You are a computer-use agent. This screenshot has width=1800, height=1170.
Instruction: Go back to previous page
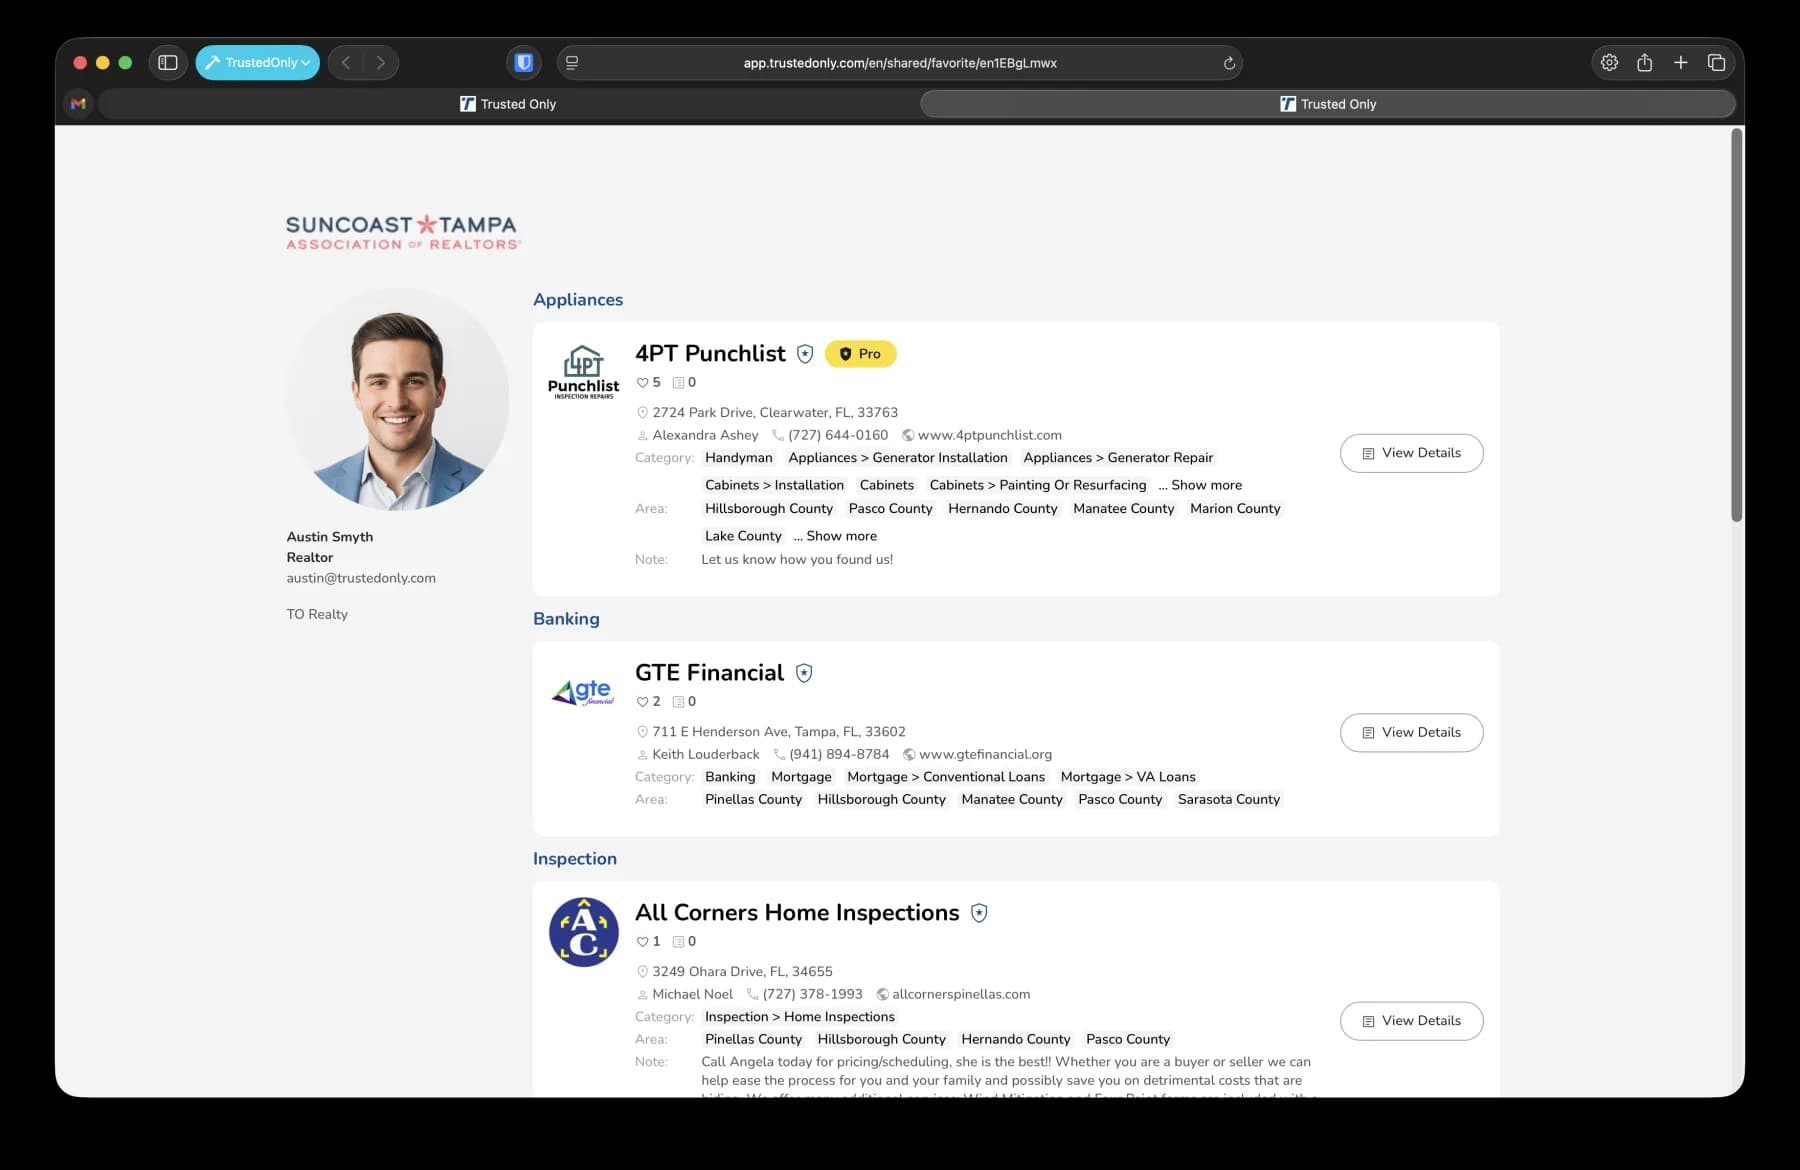pyautogui.click(x=346, y=62)
